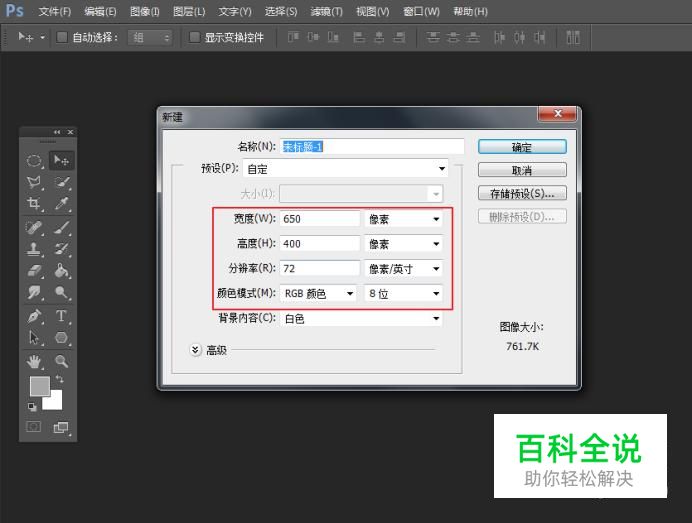Viewport: 692px width, 523px height.
Task: Open the 8 位 bit depth dropdown
Action: pos(403,293)
